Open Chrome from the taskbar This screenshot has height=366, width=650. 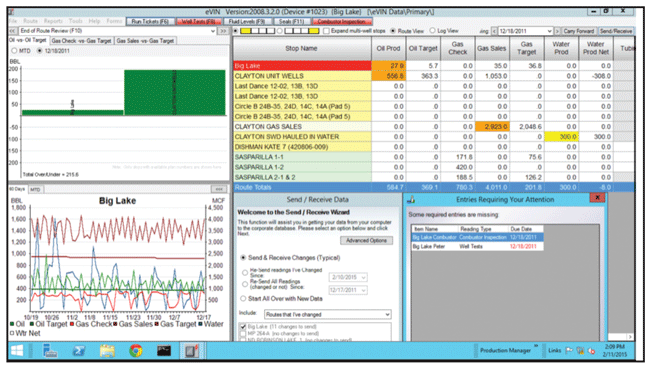136,351
